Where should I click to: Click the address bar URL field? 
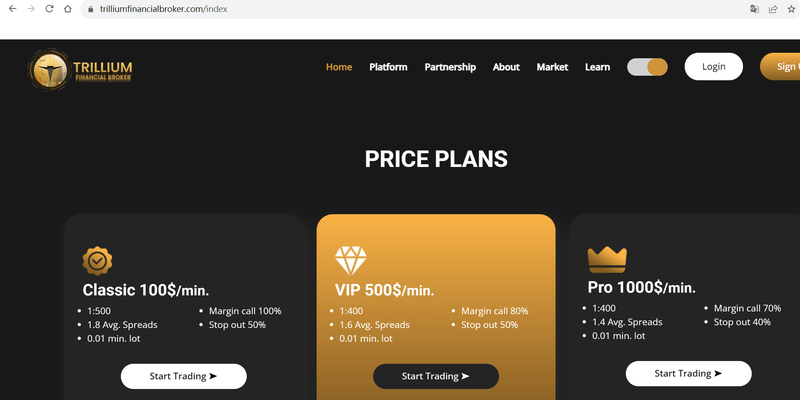(x=413, y=9)
